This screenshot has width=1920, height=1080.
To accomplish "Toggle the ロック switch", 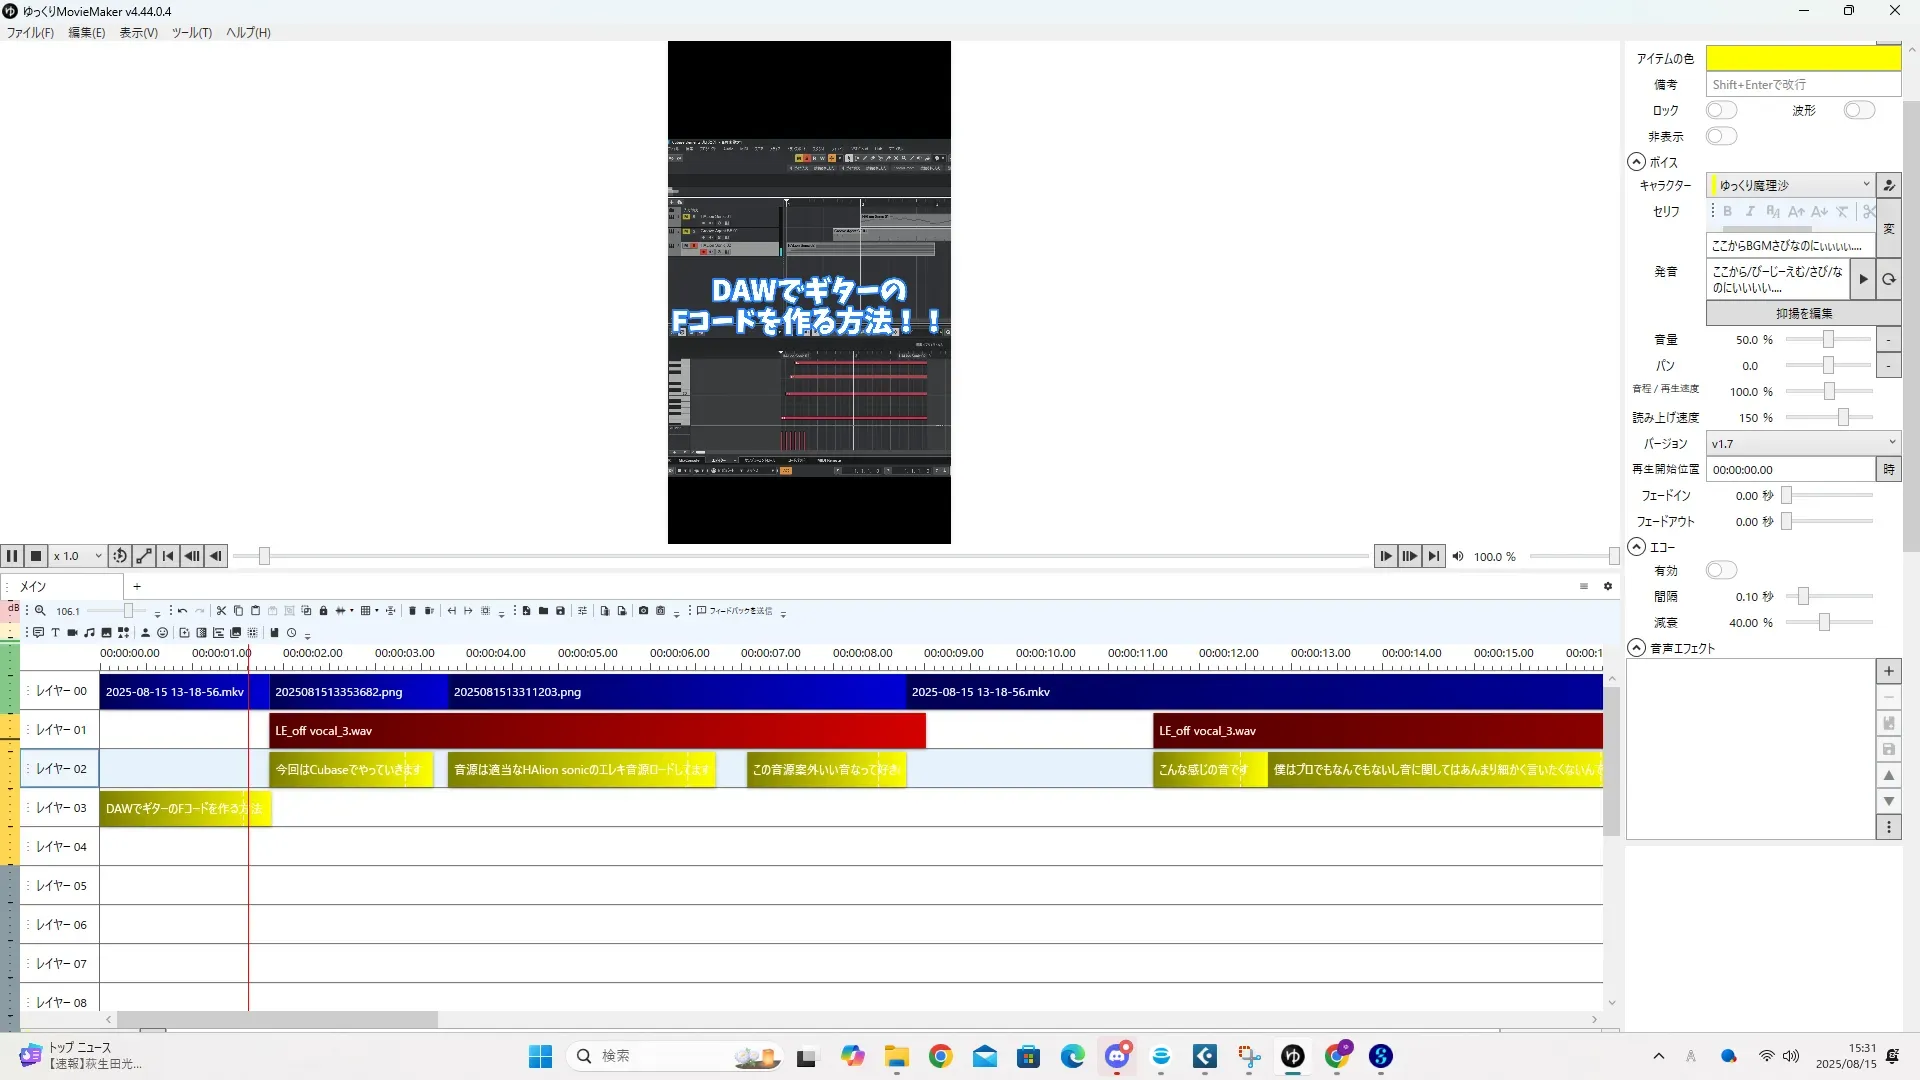I will pyautogui.click(x=1720, y=110).
